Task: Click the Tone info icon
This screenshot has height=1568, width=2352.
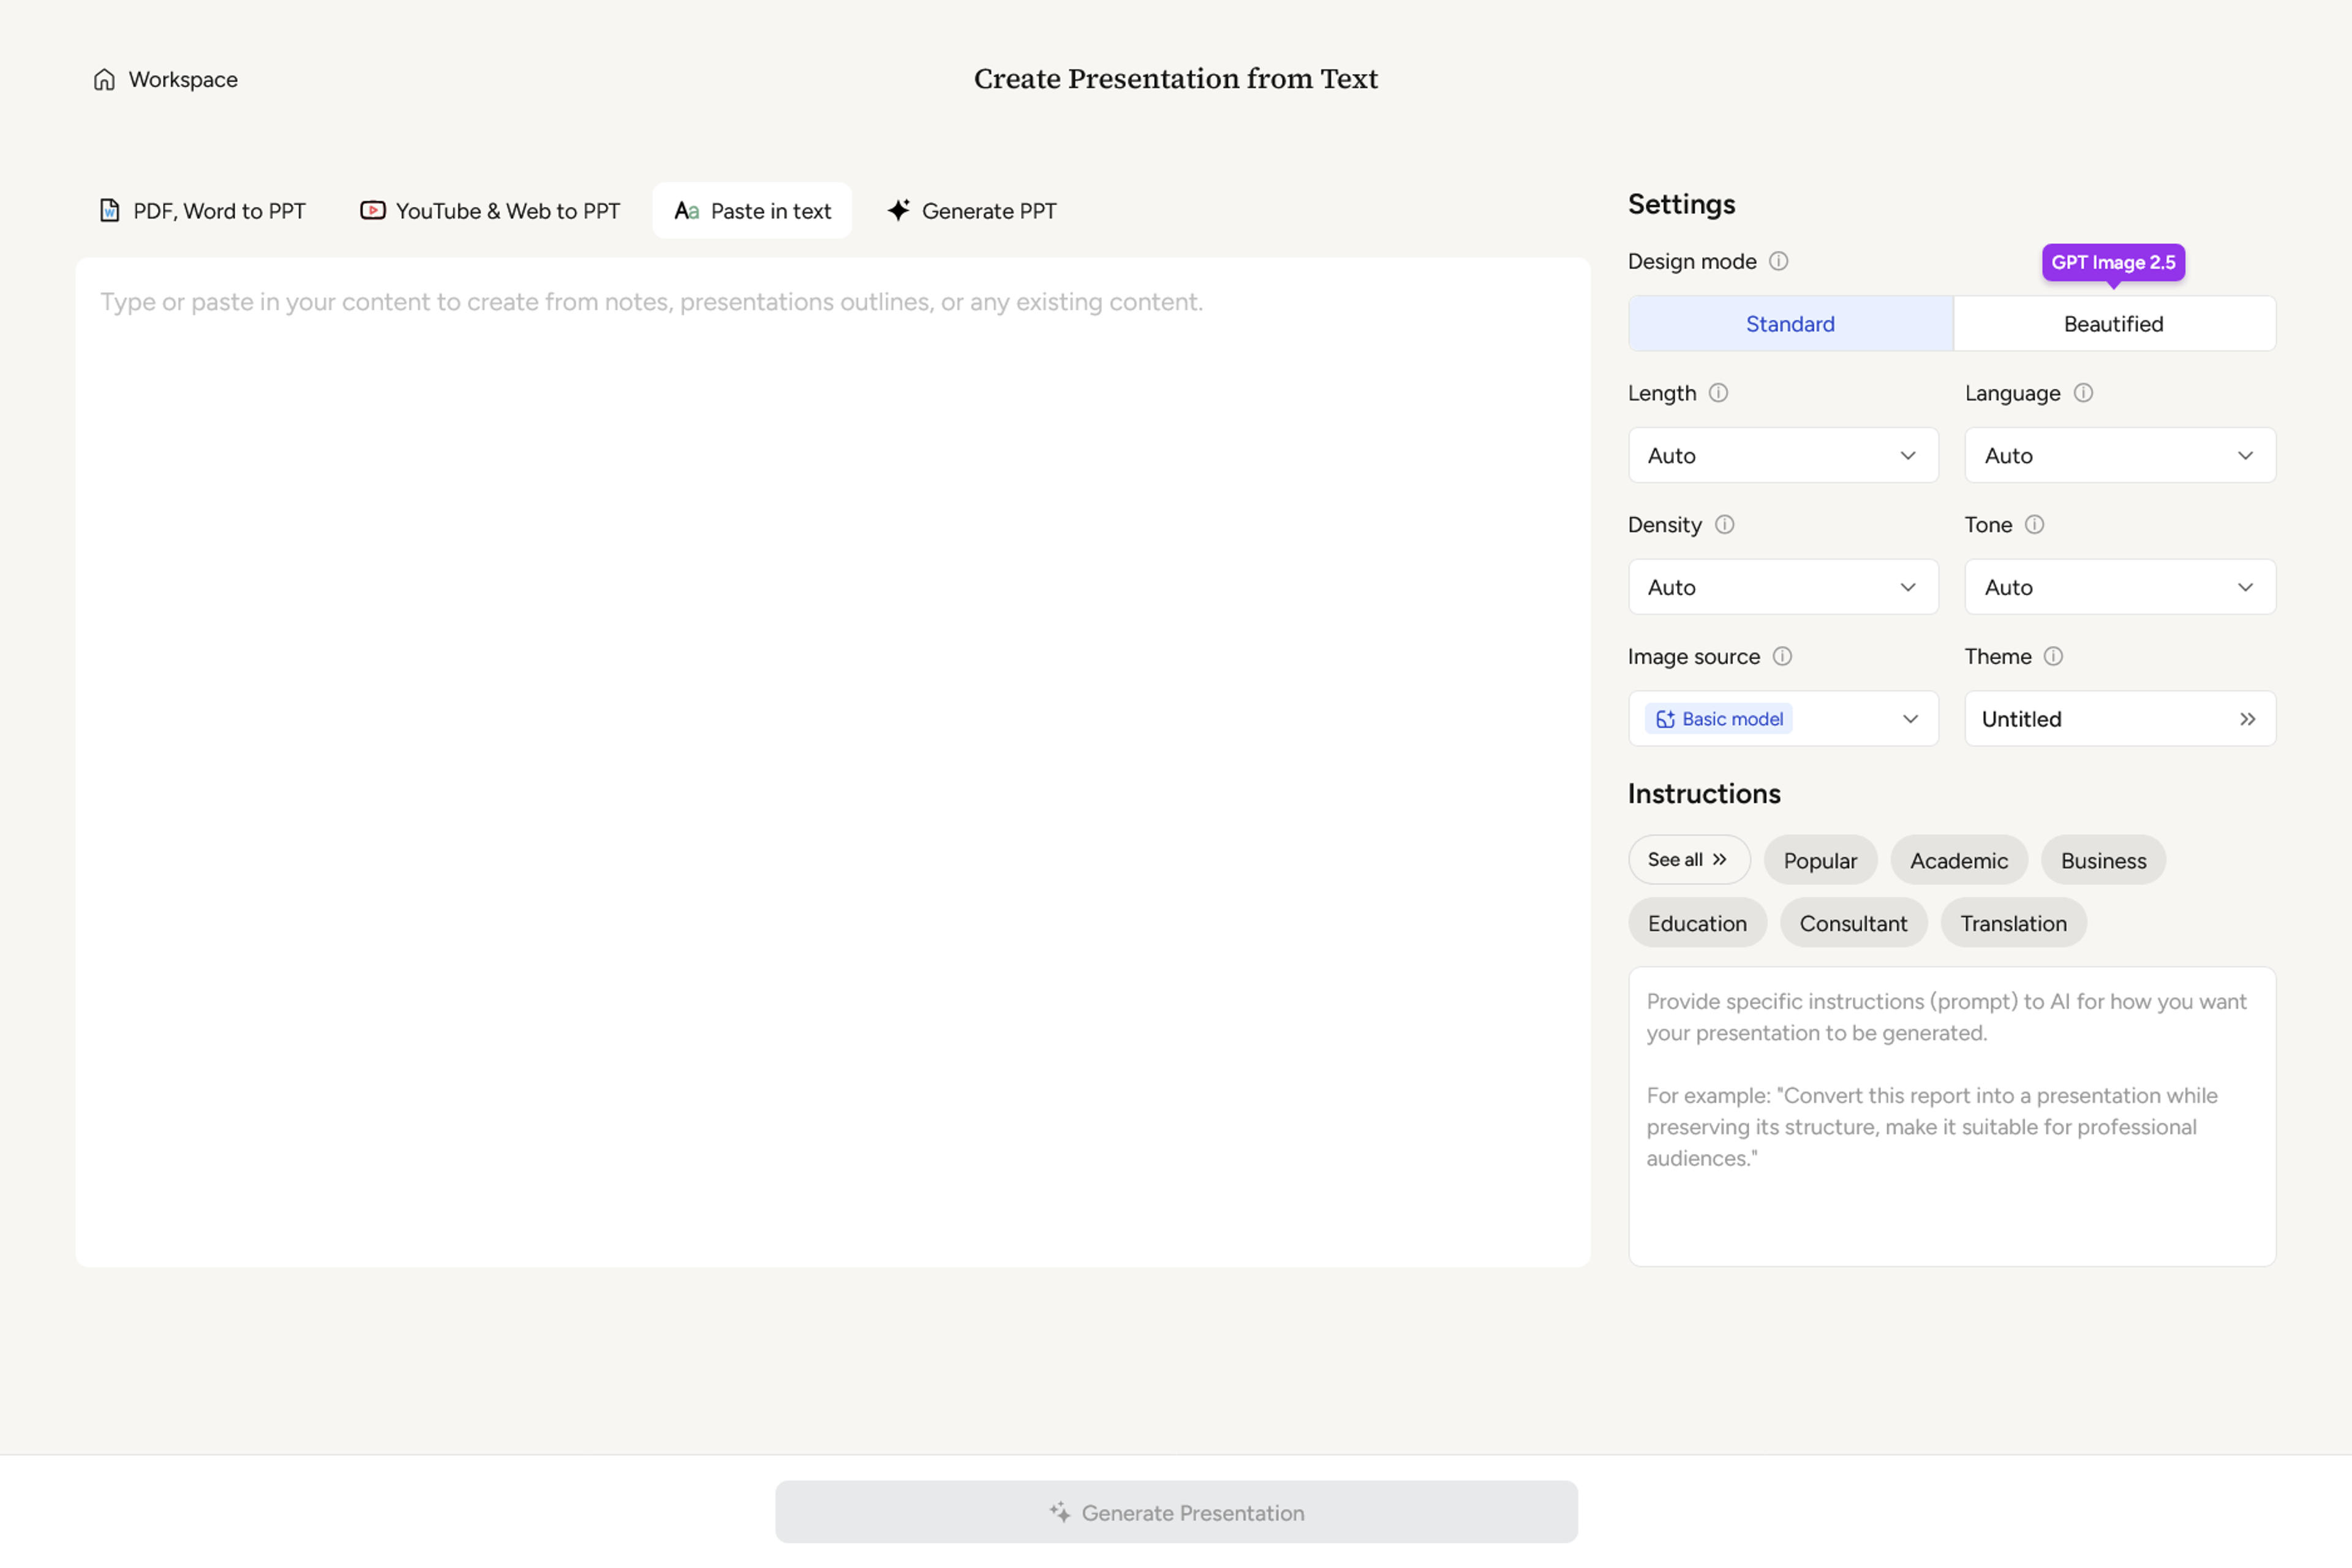Action: pos(2035,524)
